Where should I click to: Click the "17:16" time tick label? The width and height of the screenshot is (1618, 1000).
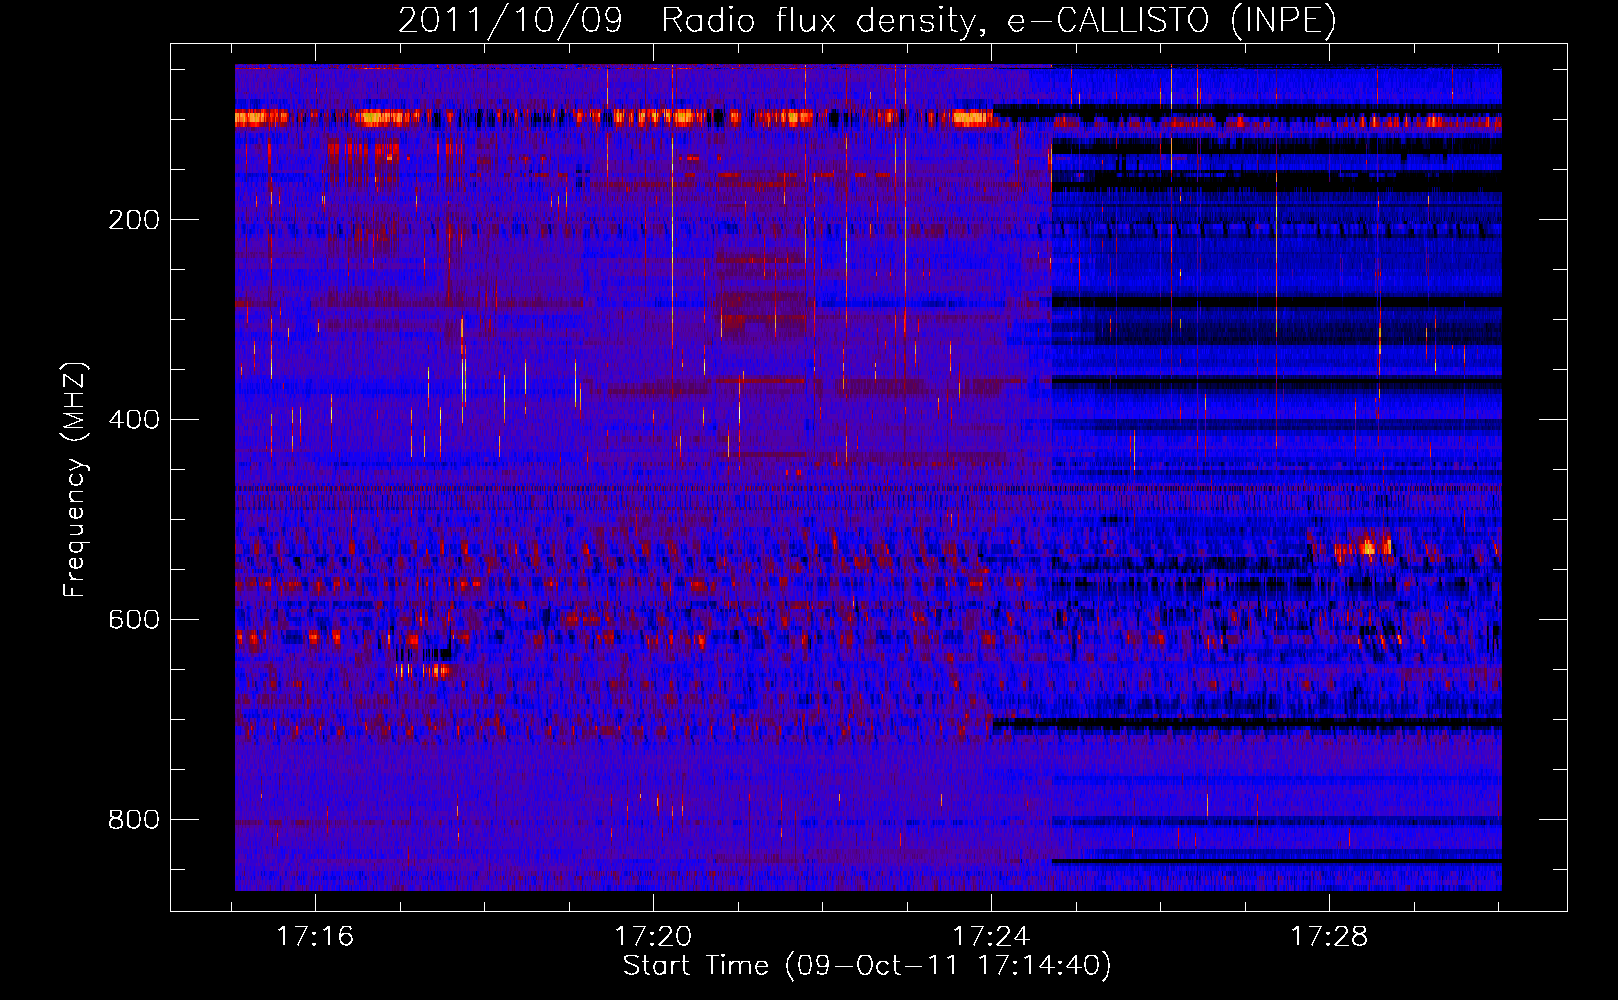(315, 937)
